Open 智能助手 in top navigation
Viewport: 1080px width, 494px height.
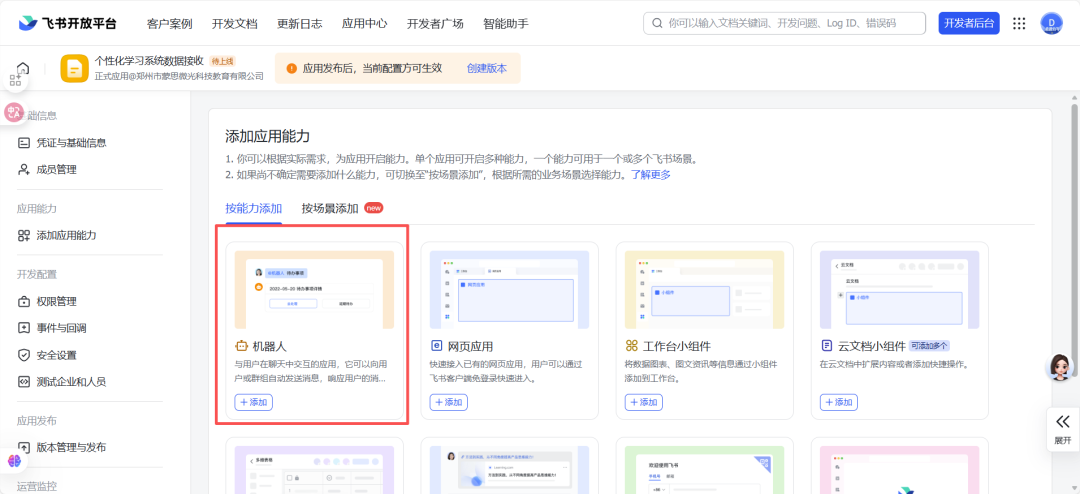[506, 23]
